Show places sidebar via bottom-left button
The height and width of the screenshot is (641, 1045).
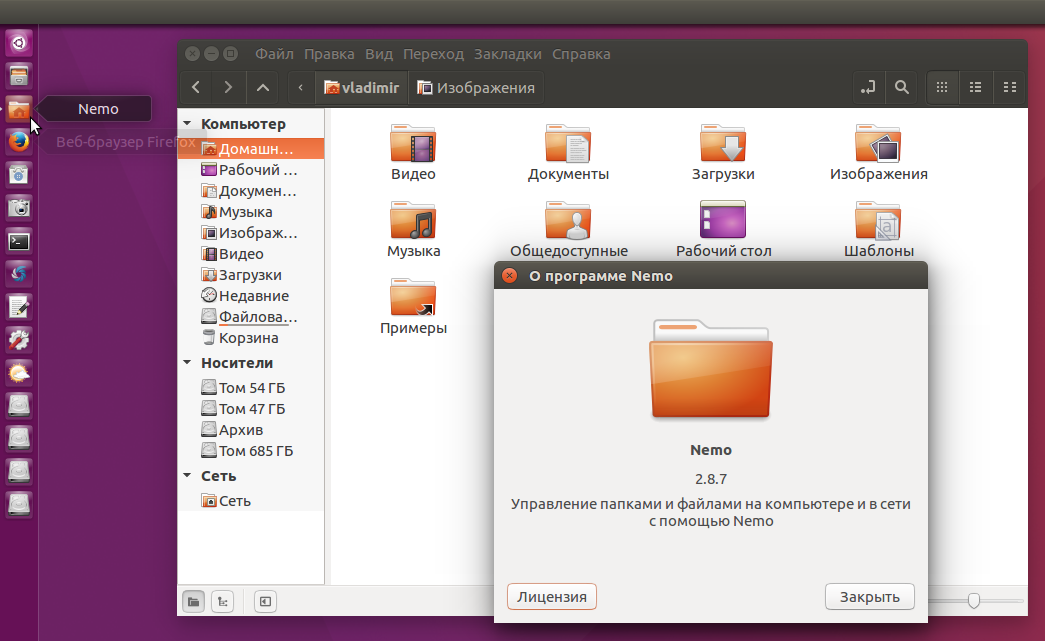click(194, 602)
